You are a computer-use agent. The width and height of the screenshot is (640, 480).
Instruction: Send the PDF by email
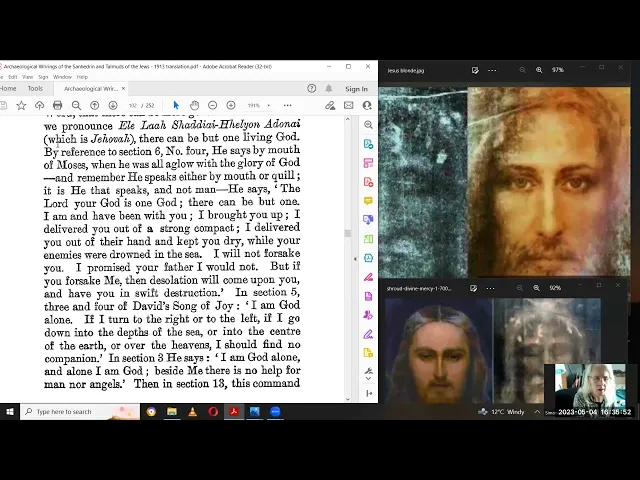point(349,106)
